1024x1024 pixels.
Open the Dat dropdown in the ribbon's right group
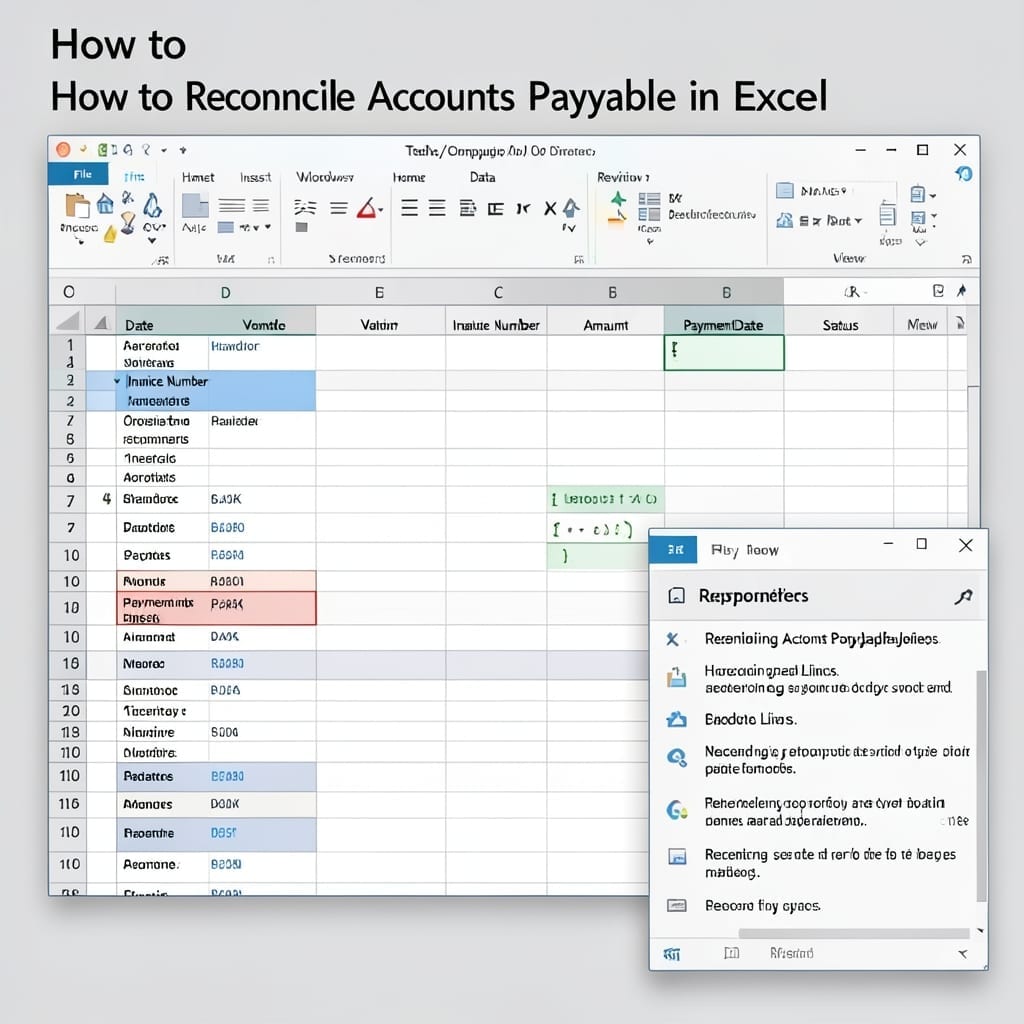point(857,221)
